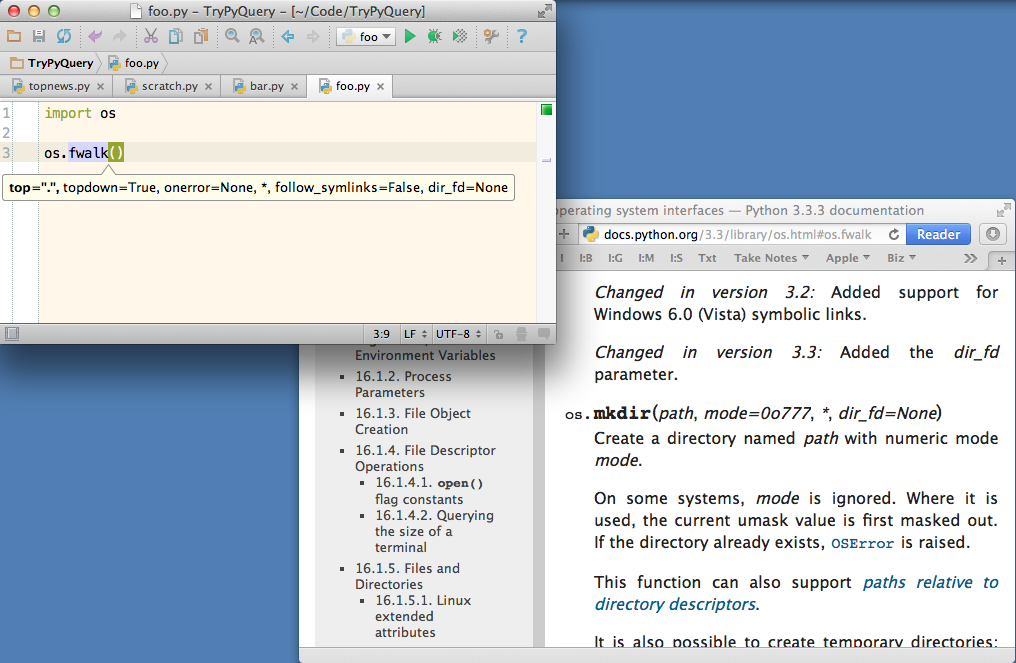Viewport: 1016px width, 663px height.
Task: Click the I:G bookmark in Safari bookmarks bar
Action: [615, 258]
